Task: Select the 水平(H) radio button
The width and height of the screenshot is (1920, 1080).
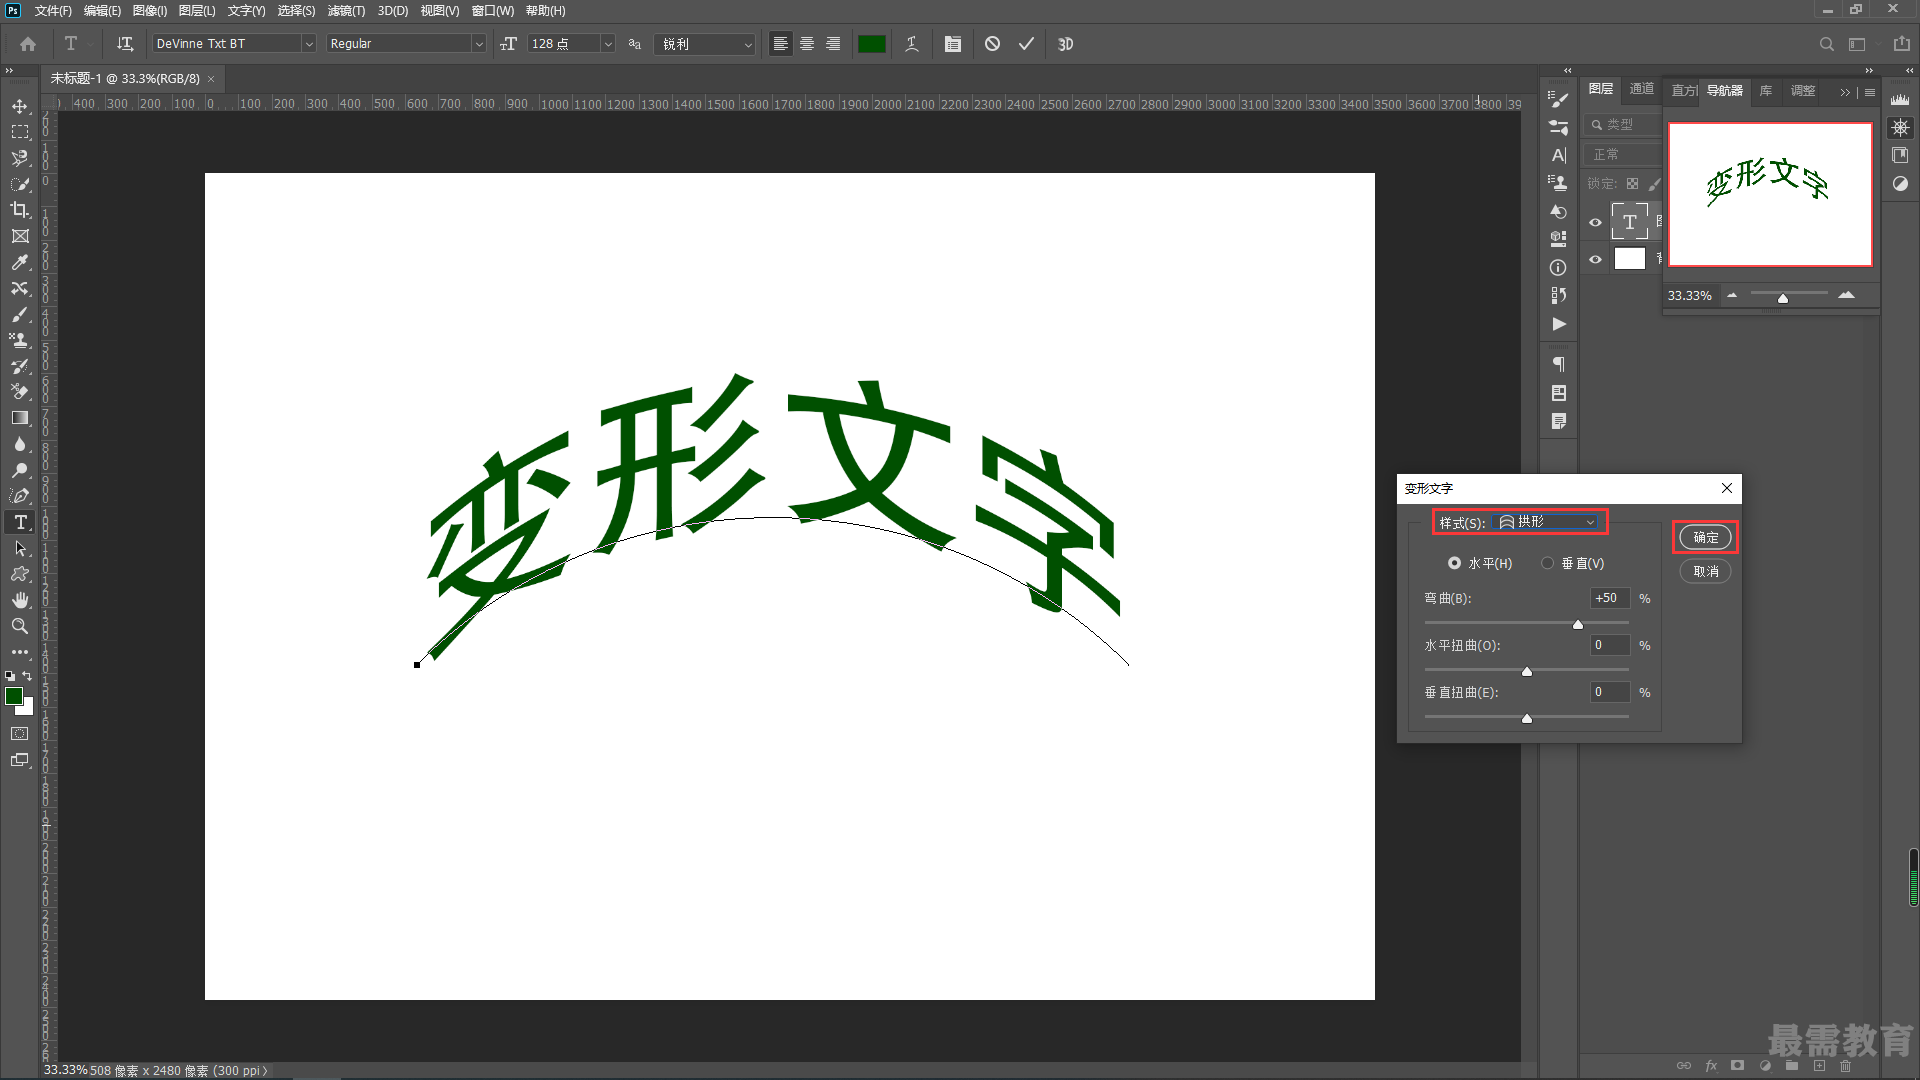Action: click(x=1454, y=564)
